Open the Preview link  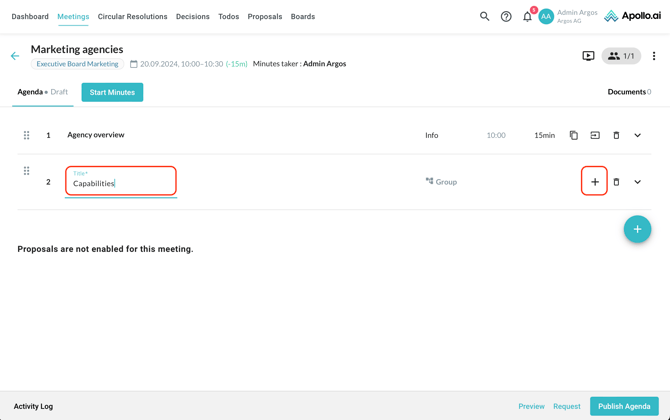click(x=531, y=406)
